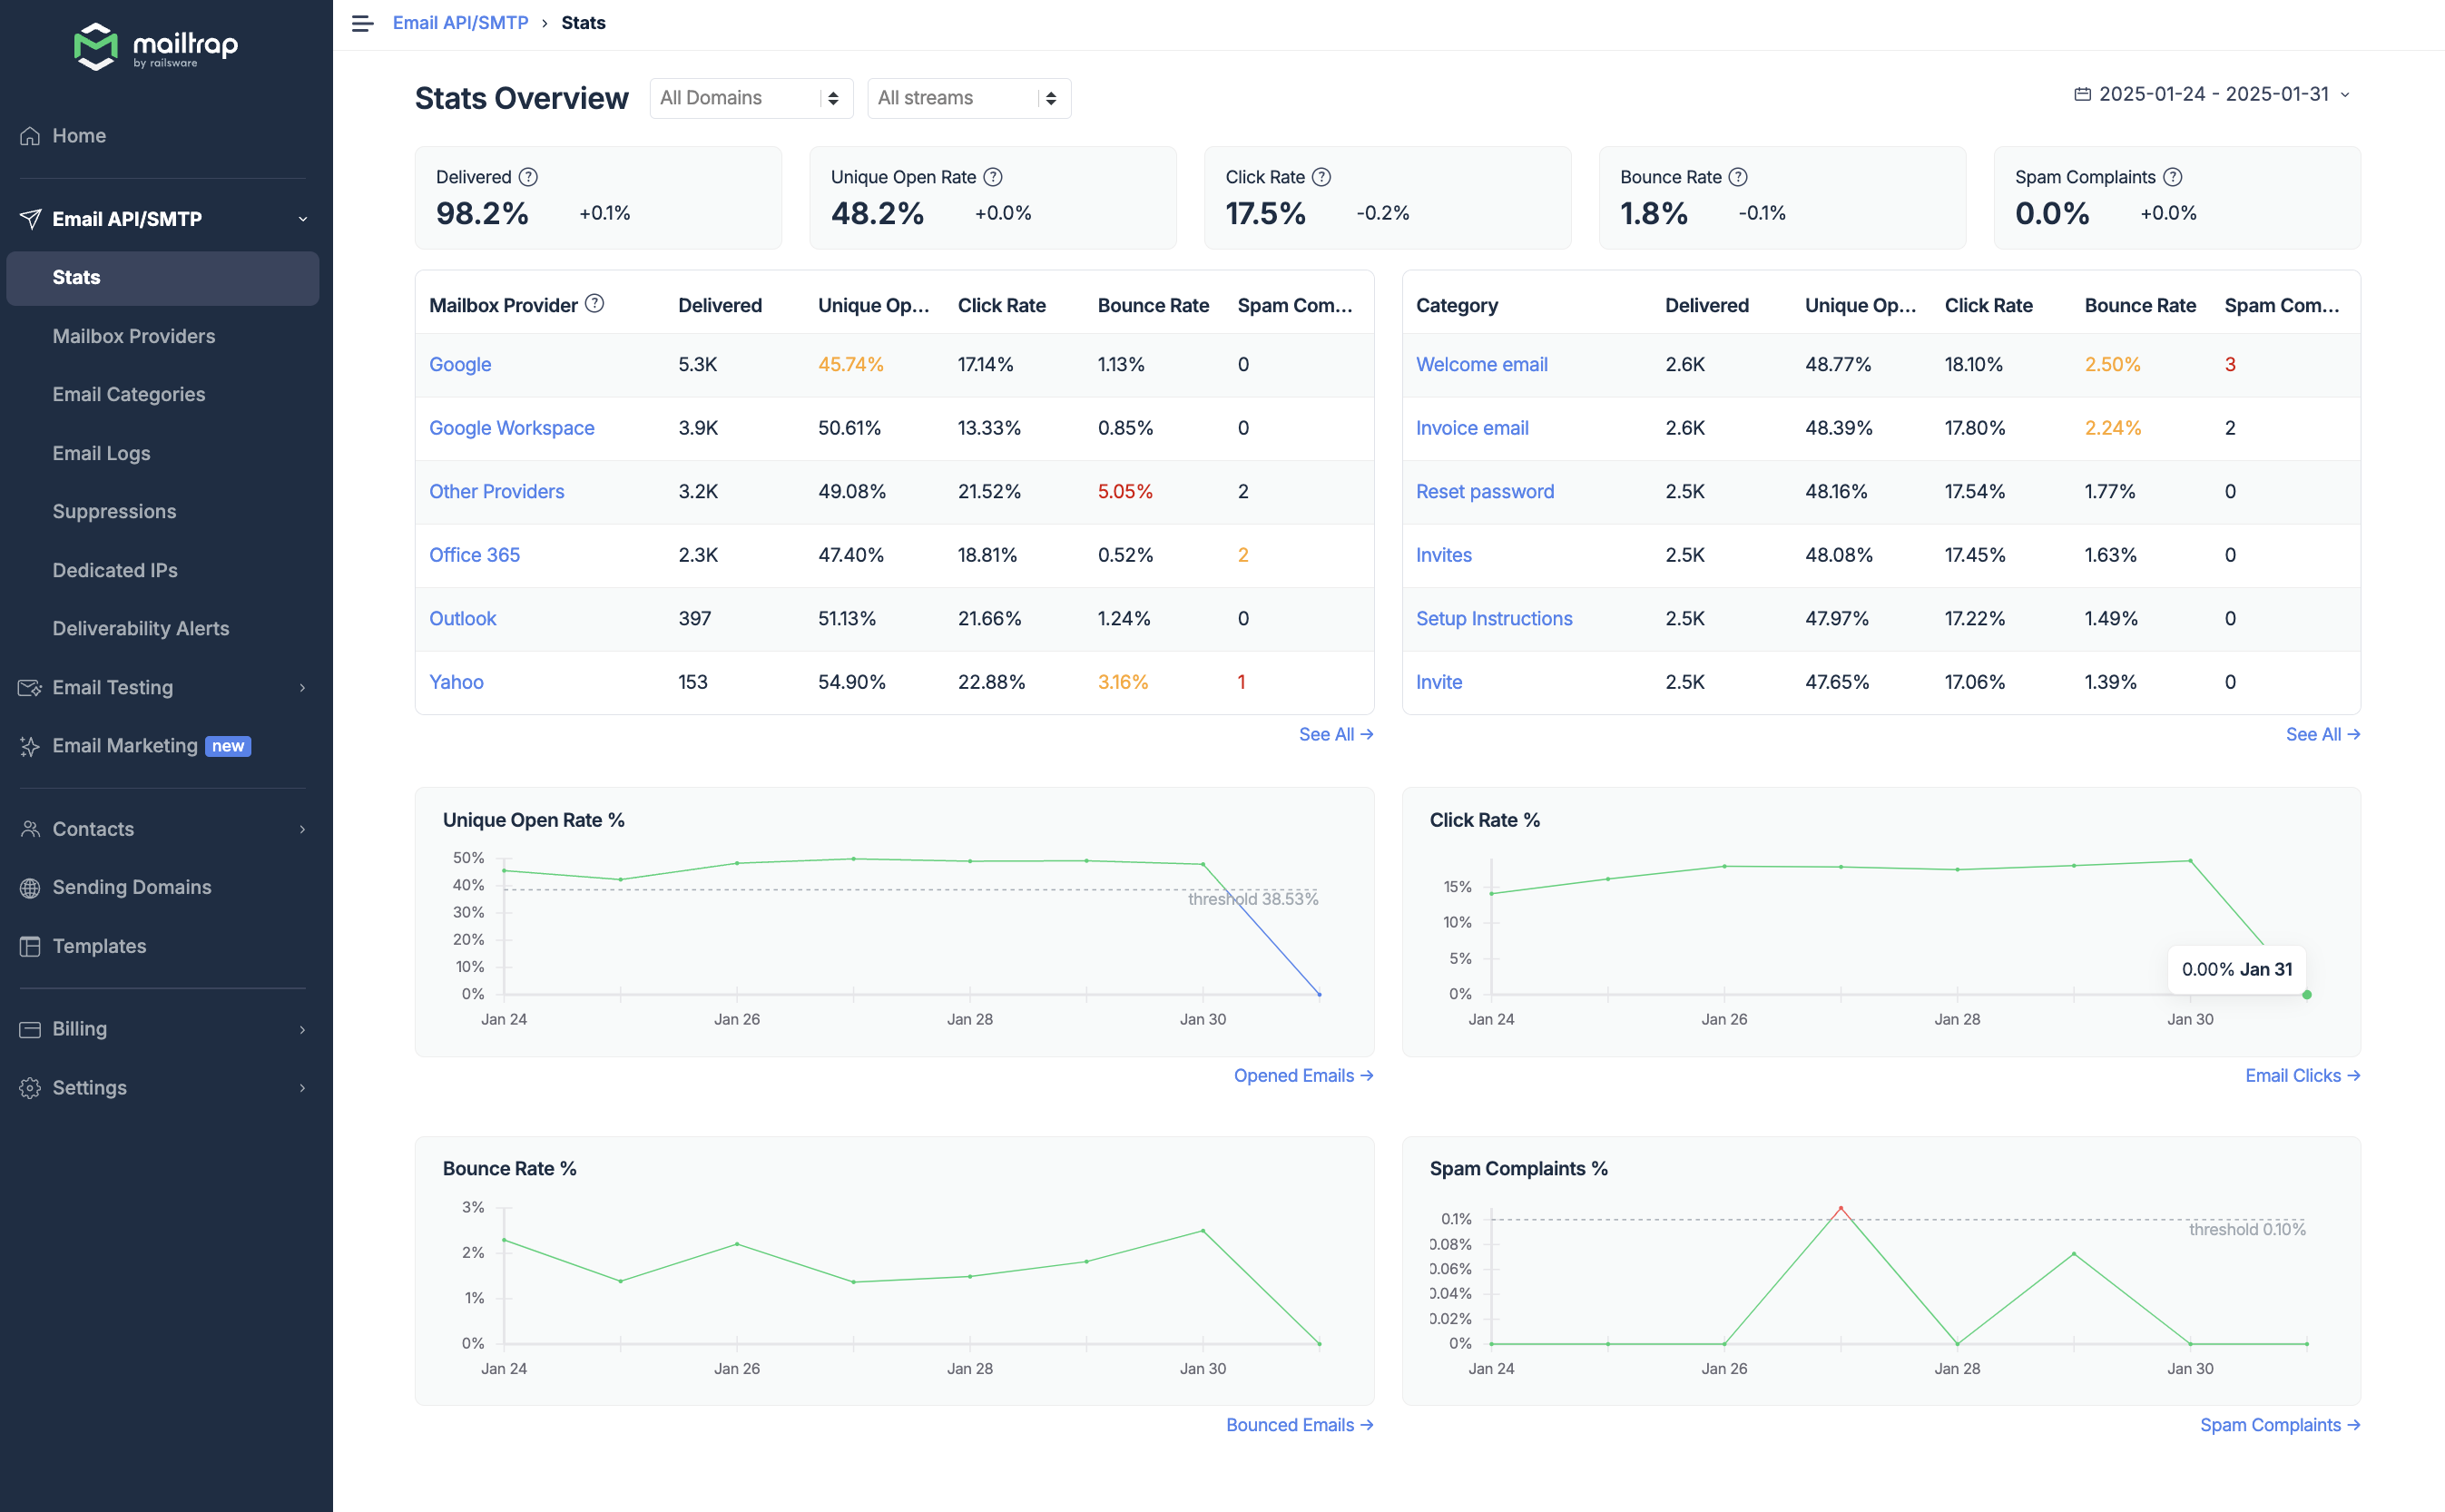The width and height of the screenshot is (2445, 1512).
Task: Click the hamburger menu toggle icon
Action: coord(362,23)
